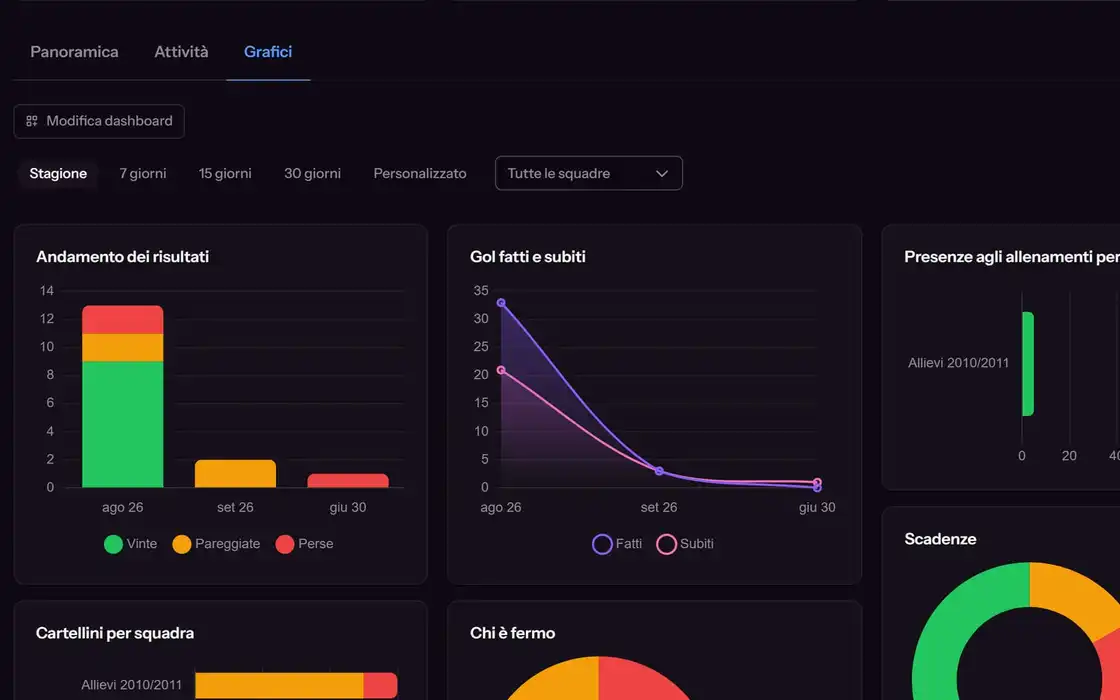Switch to the Panoramica tab
The image size is (1120, 700).
(74, 51)
